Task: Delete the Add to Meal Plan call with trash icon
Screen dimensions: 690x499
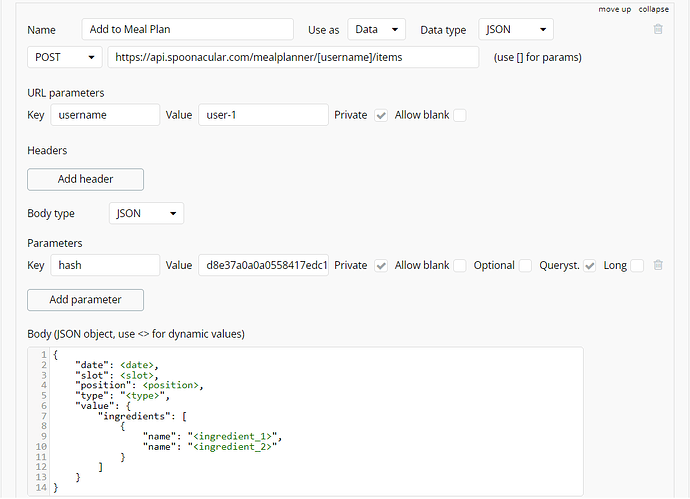Action: pyautogui.click(x=658, y=29)
